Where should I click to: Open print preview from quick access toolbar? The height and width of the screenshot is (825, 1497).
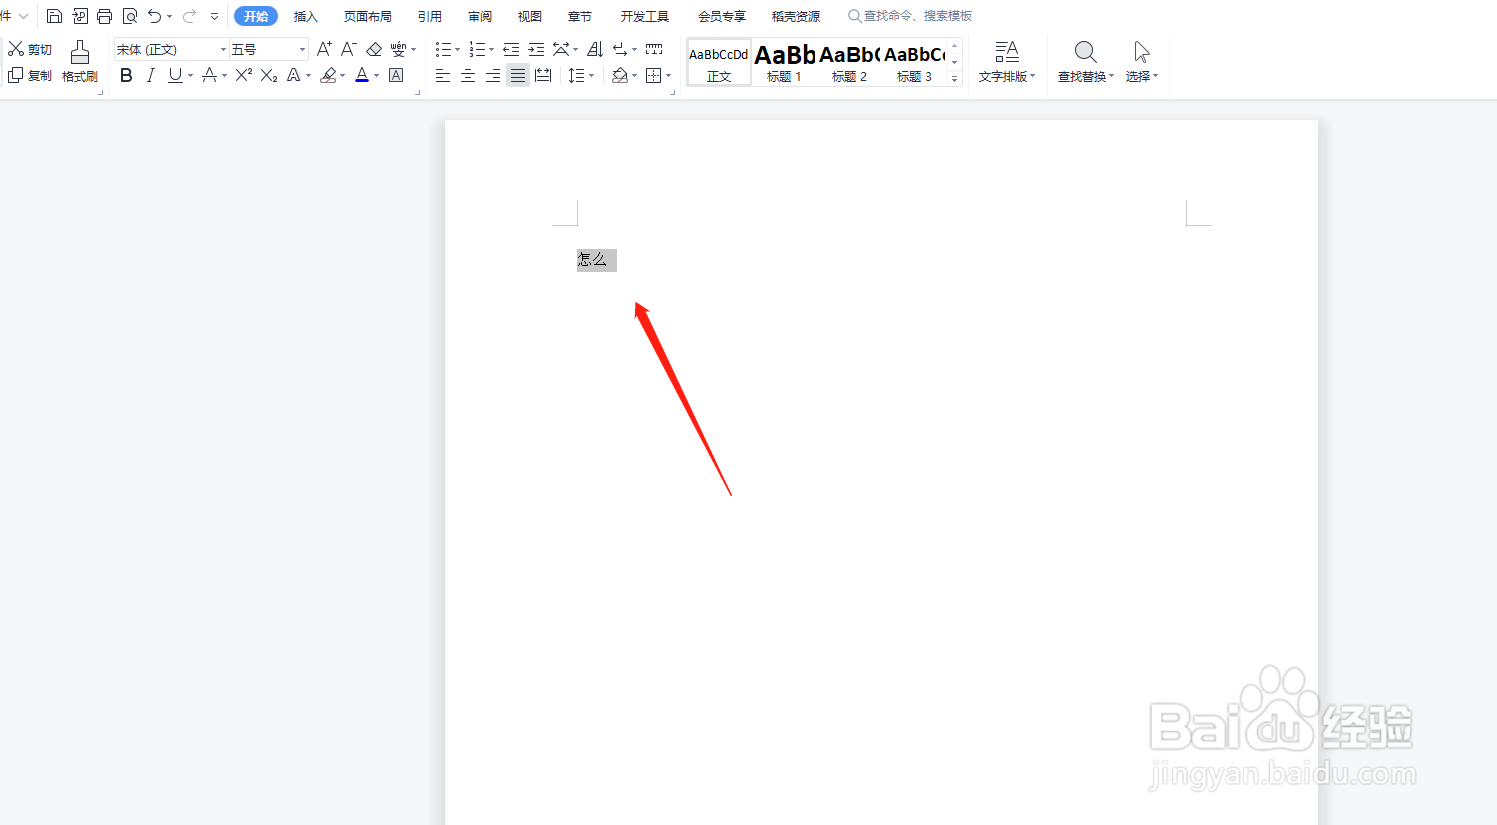coord(130,16)
